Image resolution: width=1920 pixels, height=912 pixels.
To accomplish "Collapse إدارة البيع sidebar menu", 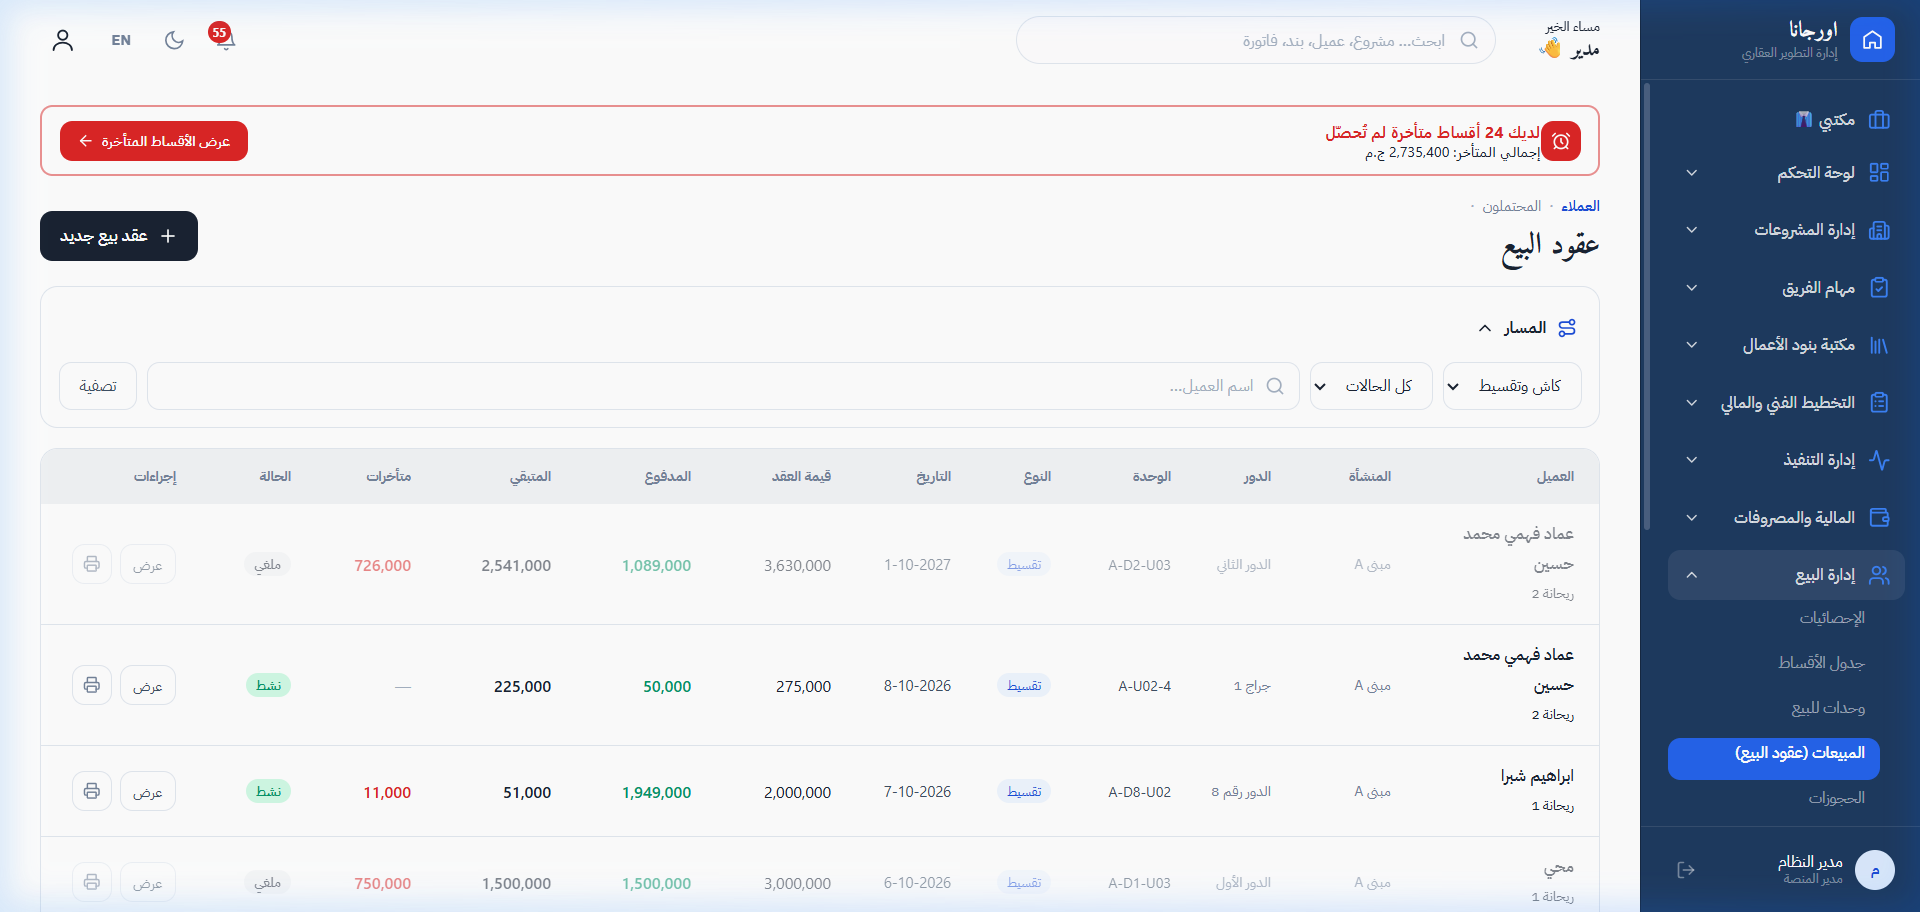I will pos(1786,575).
